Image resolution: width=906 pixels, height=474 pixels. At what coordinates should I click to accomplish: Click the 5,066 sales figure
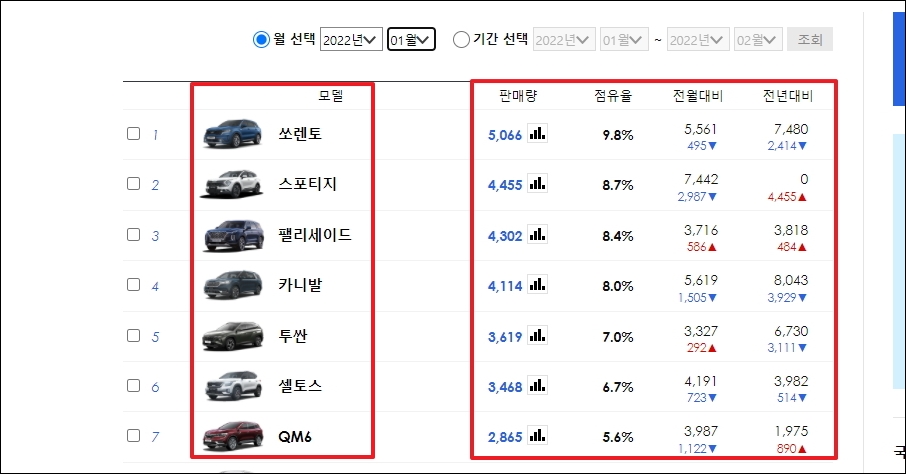[505, 135]
